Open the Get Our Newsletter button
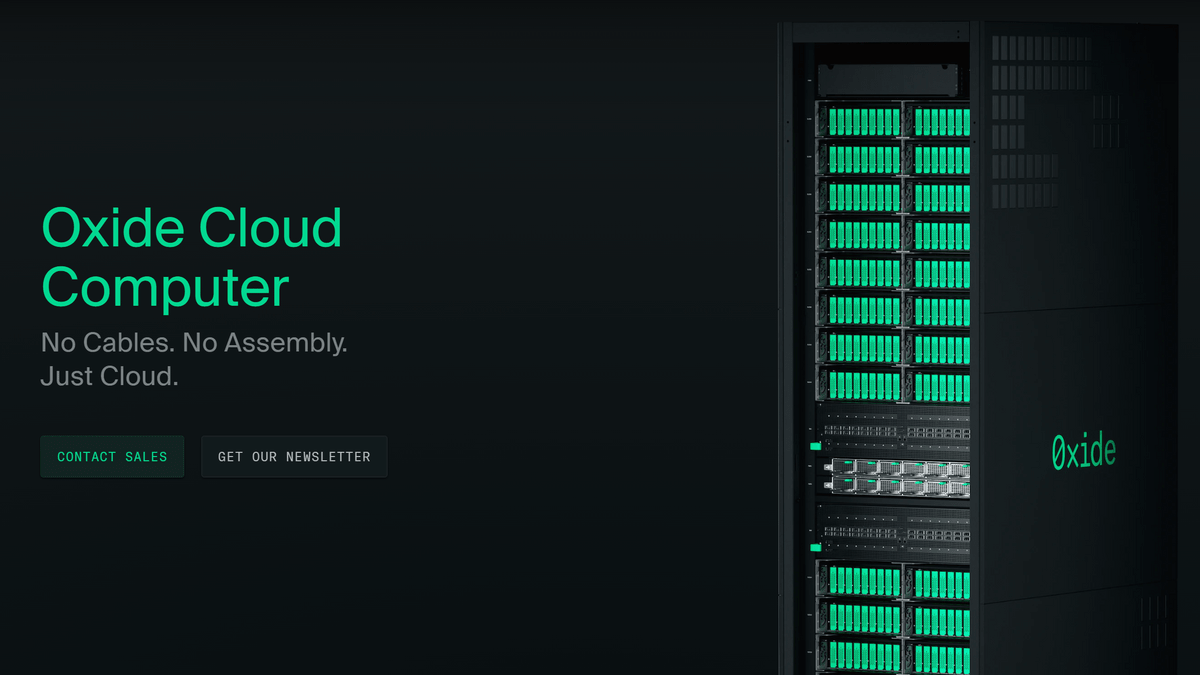 click(x=294, y=457)
